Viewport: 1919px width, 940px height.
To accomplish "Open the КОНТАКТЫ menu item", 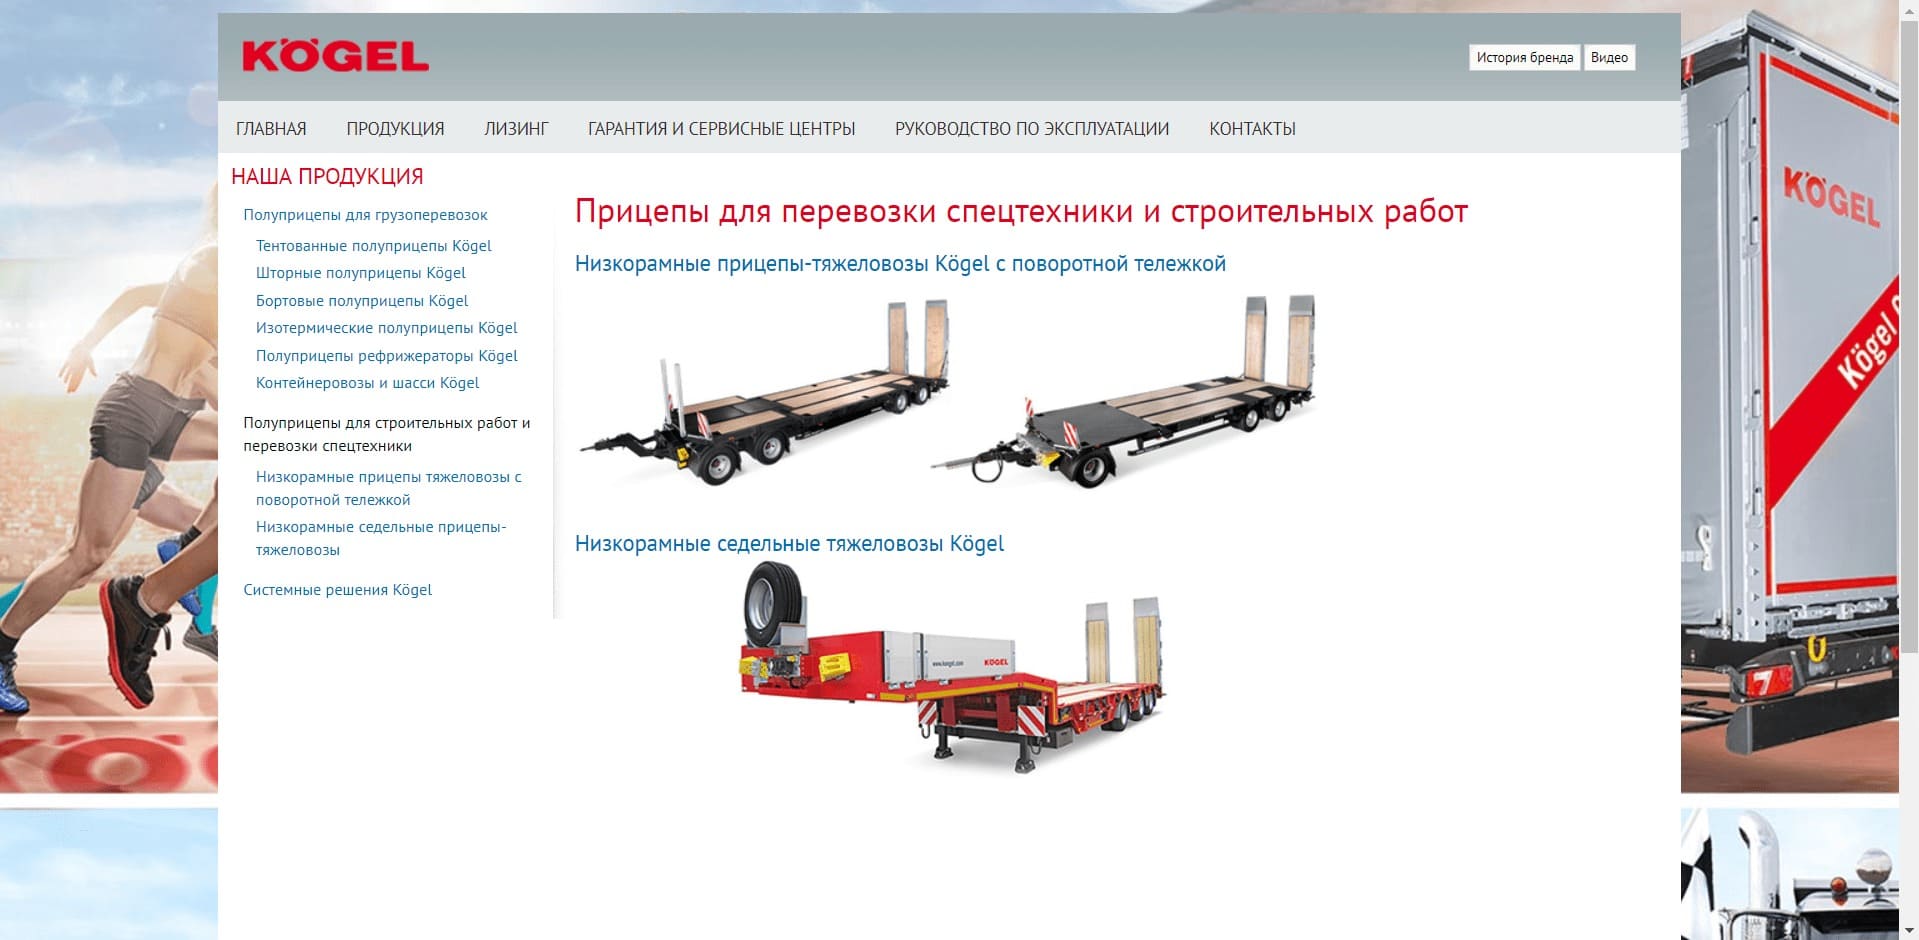I will click(x=1252, y=129).
